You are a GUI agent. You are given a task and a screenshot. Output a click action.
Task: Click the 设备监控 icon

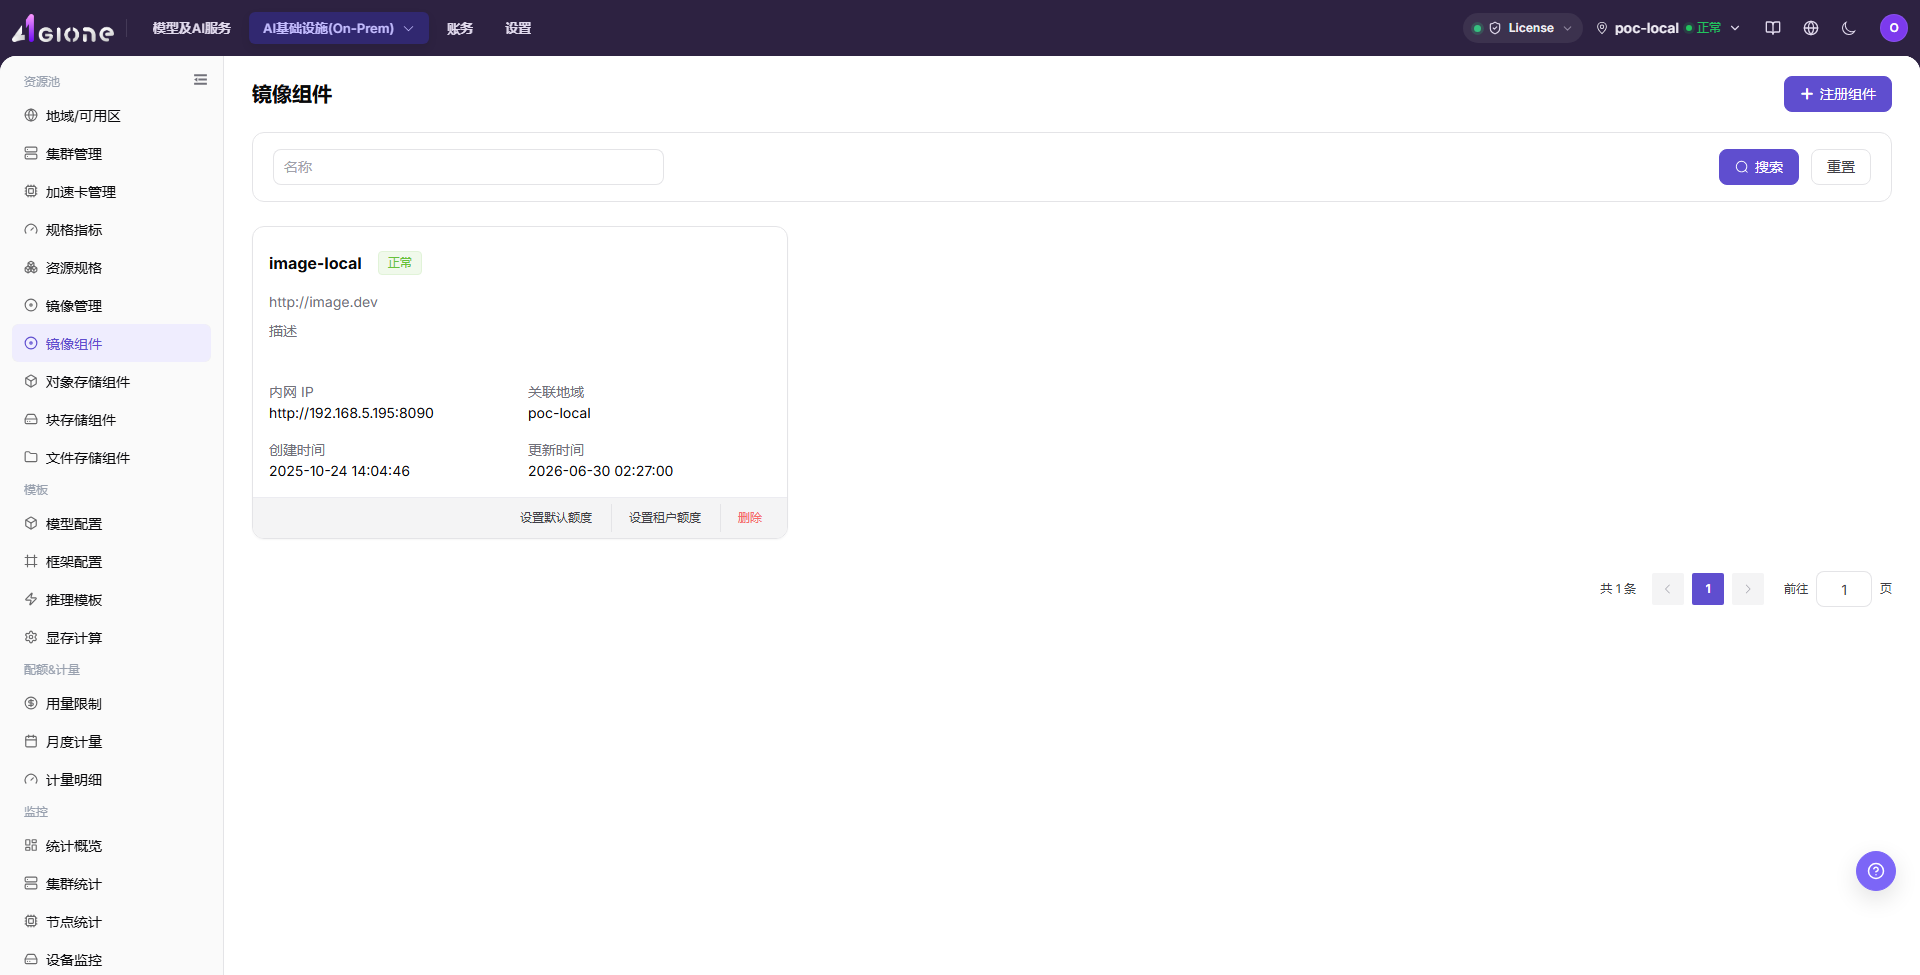(31, 960)
